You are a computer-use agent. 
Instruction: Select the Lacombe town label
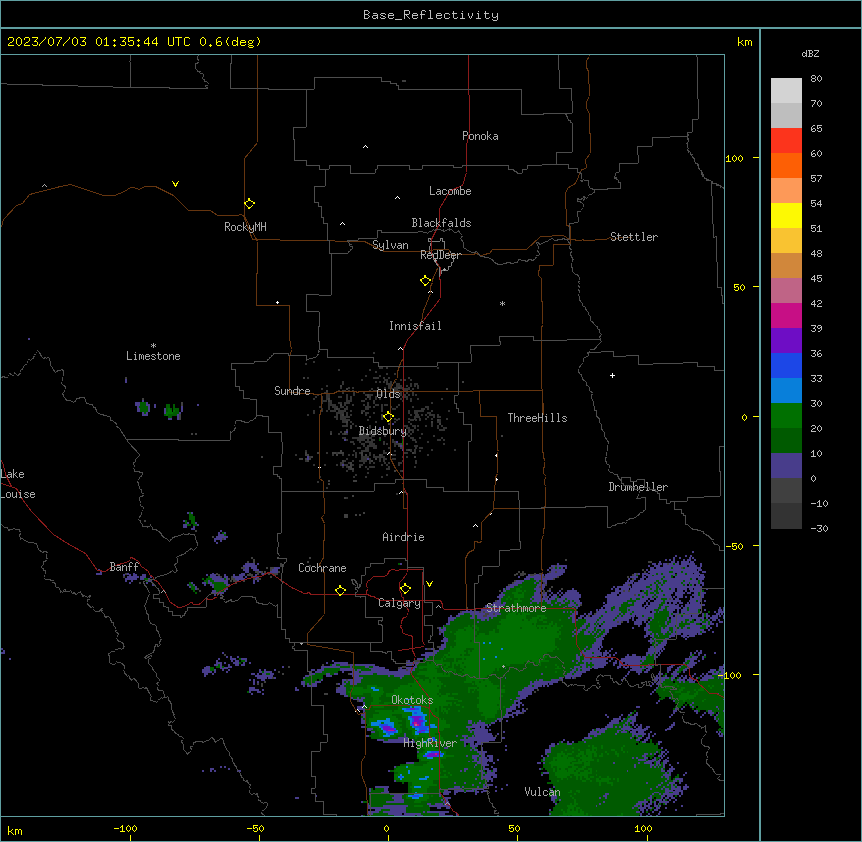pyautogui.click(x=450, y=191)
